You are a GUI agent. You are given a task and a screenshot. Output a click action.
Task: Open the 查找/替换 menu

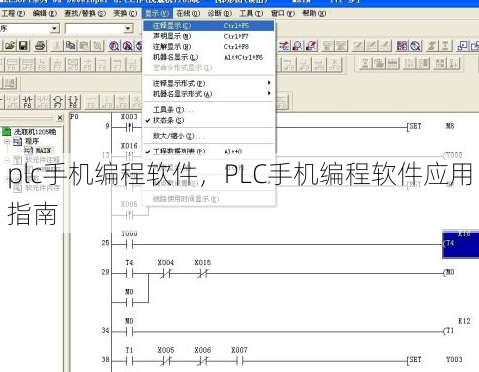85,13
